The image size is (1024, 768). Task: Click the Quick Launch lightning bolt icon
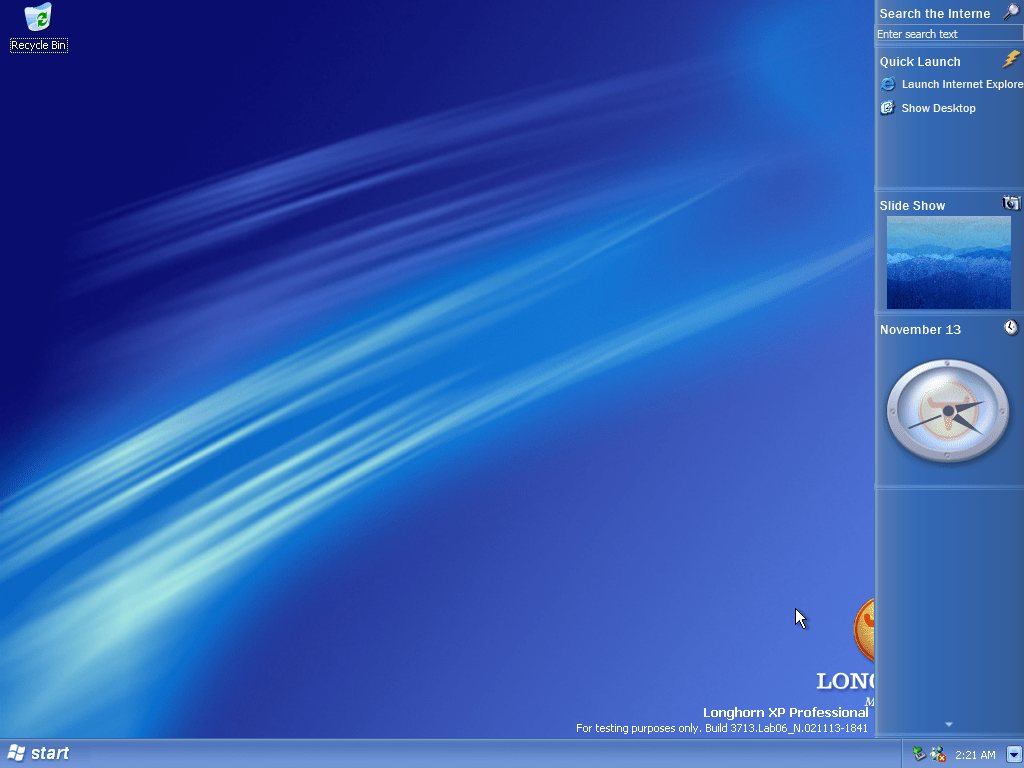(x=1009, y=60)
